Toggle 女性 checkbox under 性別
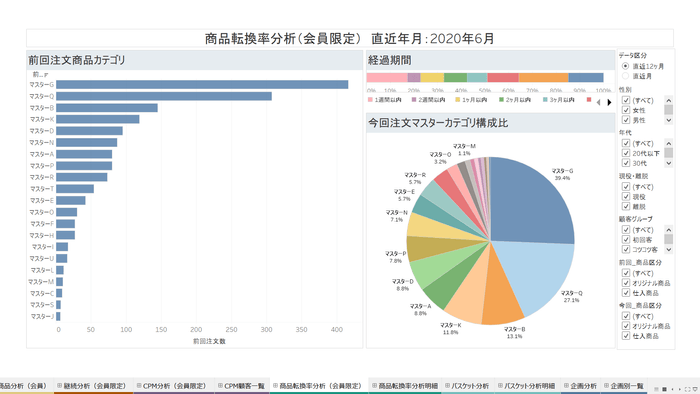 click(x=626, y=110)
